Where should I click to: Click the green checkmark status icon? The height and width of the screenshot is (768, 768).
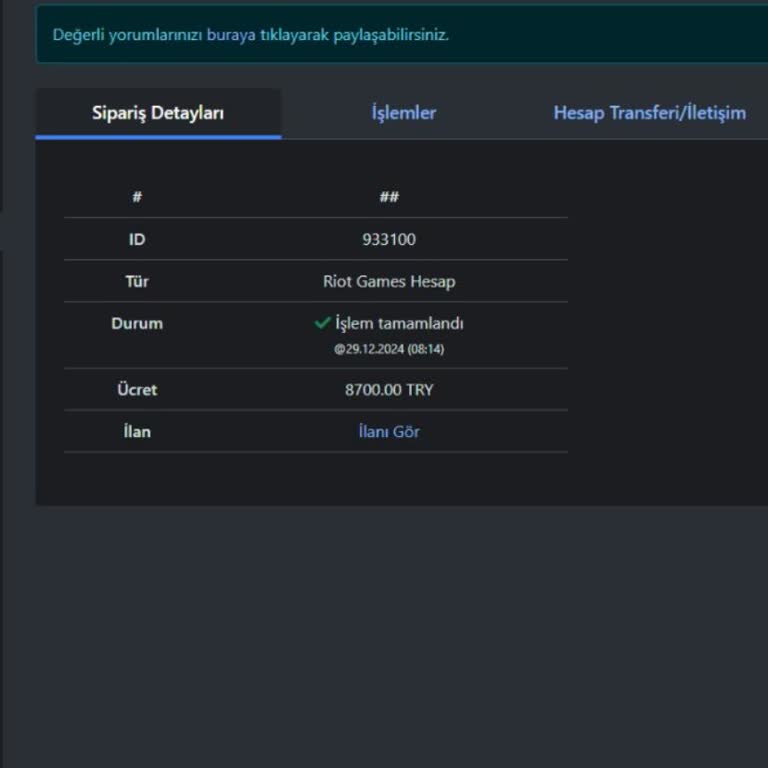pos(322,323)
